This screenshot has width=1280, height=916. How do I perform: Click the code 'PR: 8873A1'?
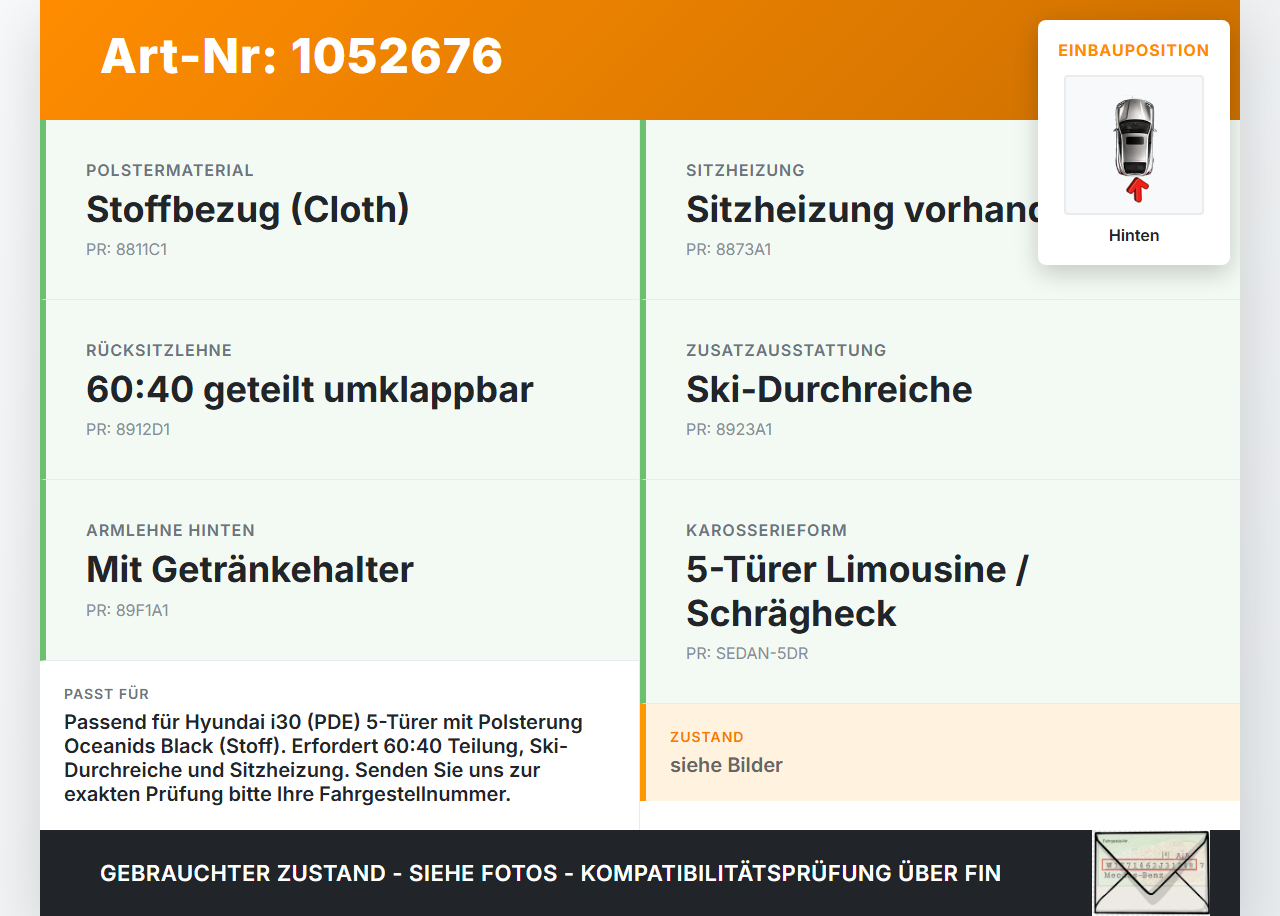pos(729,249)
